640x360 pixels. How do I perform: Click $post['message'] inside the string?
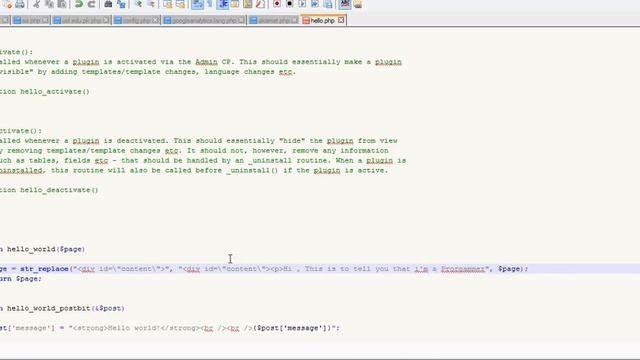tap(295, 328)
